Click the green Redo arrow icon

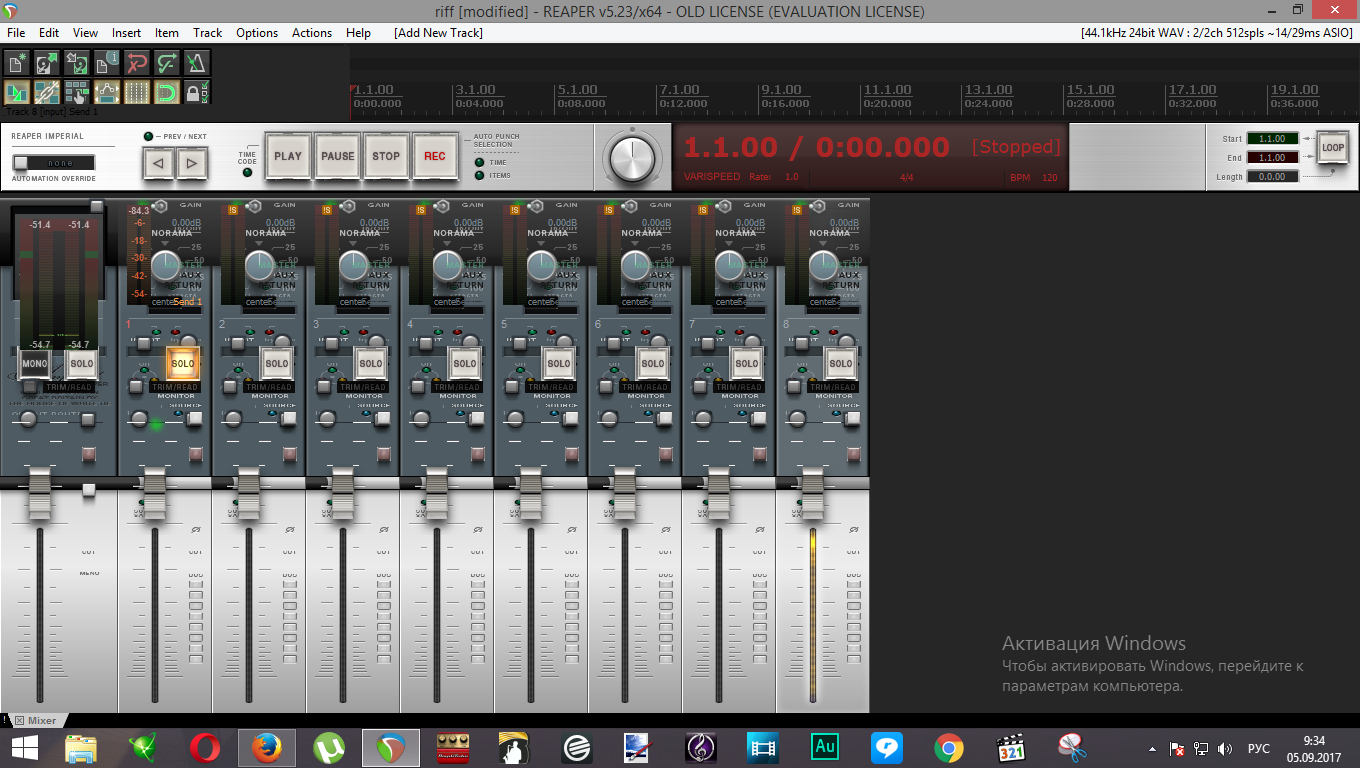click(x=167, y=63)
